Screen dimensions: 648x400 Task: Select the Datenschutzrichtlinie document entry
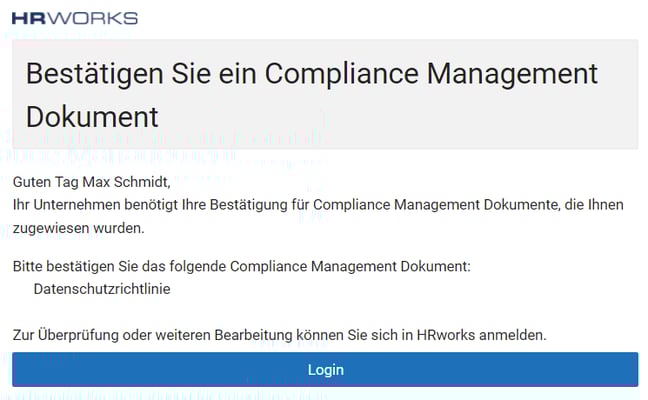point(102,289)
